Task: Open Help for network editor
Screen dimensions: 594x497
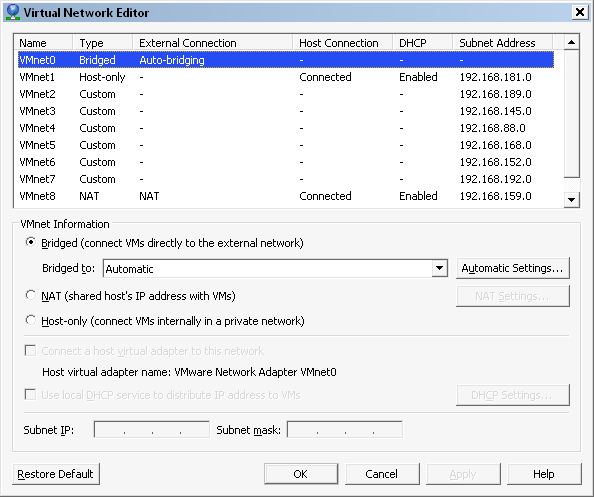Action: click(544, 474)
